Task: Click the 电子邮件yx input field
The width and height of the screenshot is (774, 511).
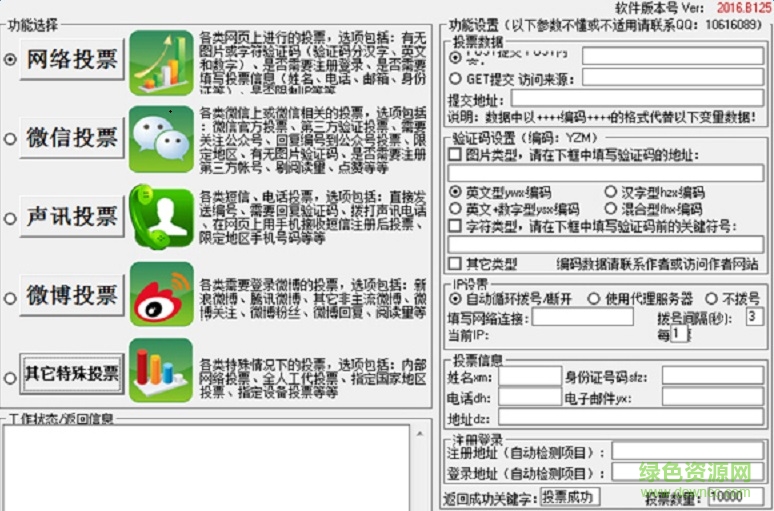Action: tap(713, 397)
